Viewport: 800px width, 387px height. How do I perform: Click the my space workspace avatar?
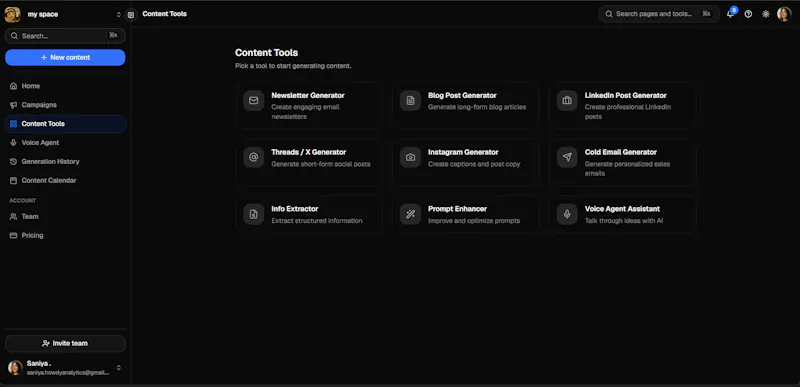(12, 14)
